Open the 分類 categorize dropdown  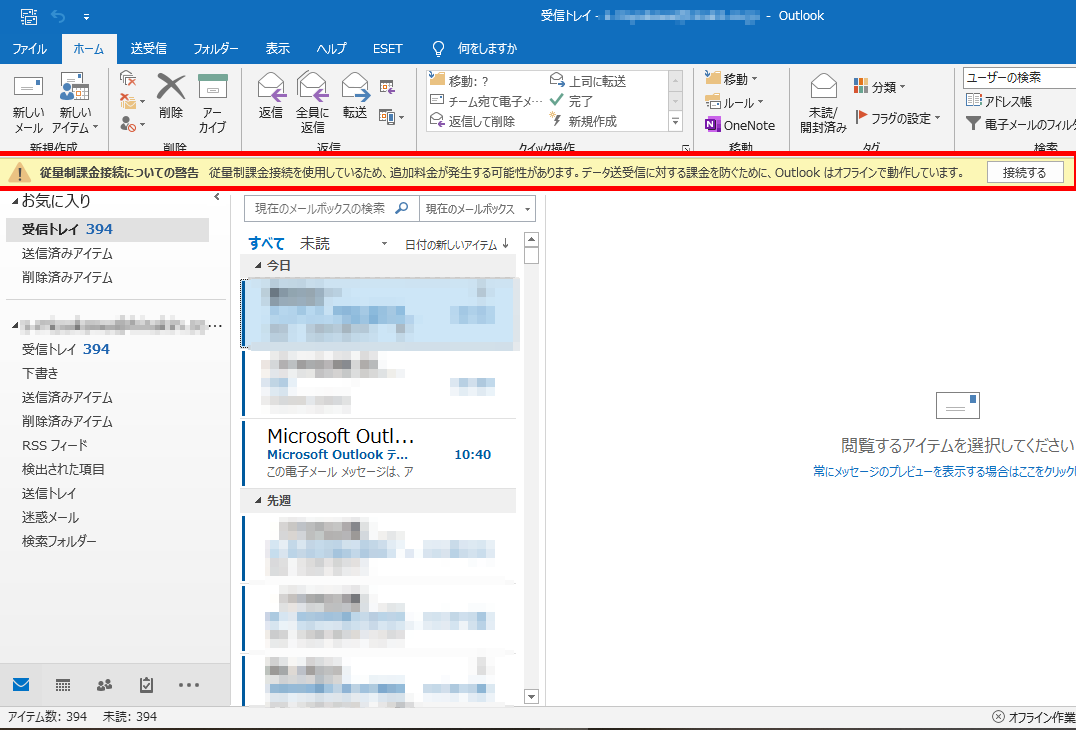point(880,87)
